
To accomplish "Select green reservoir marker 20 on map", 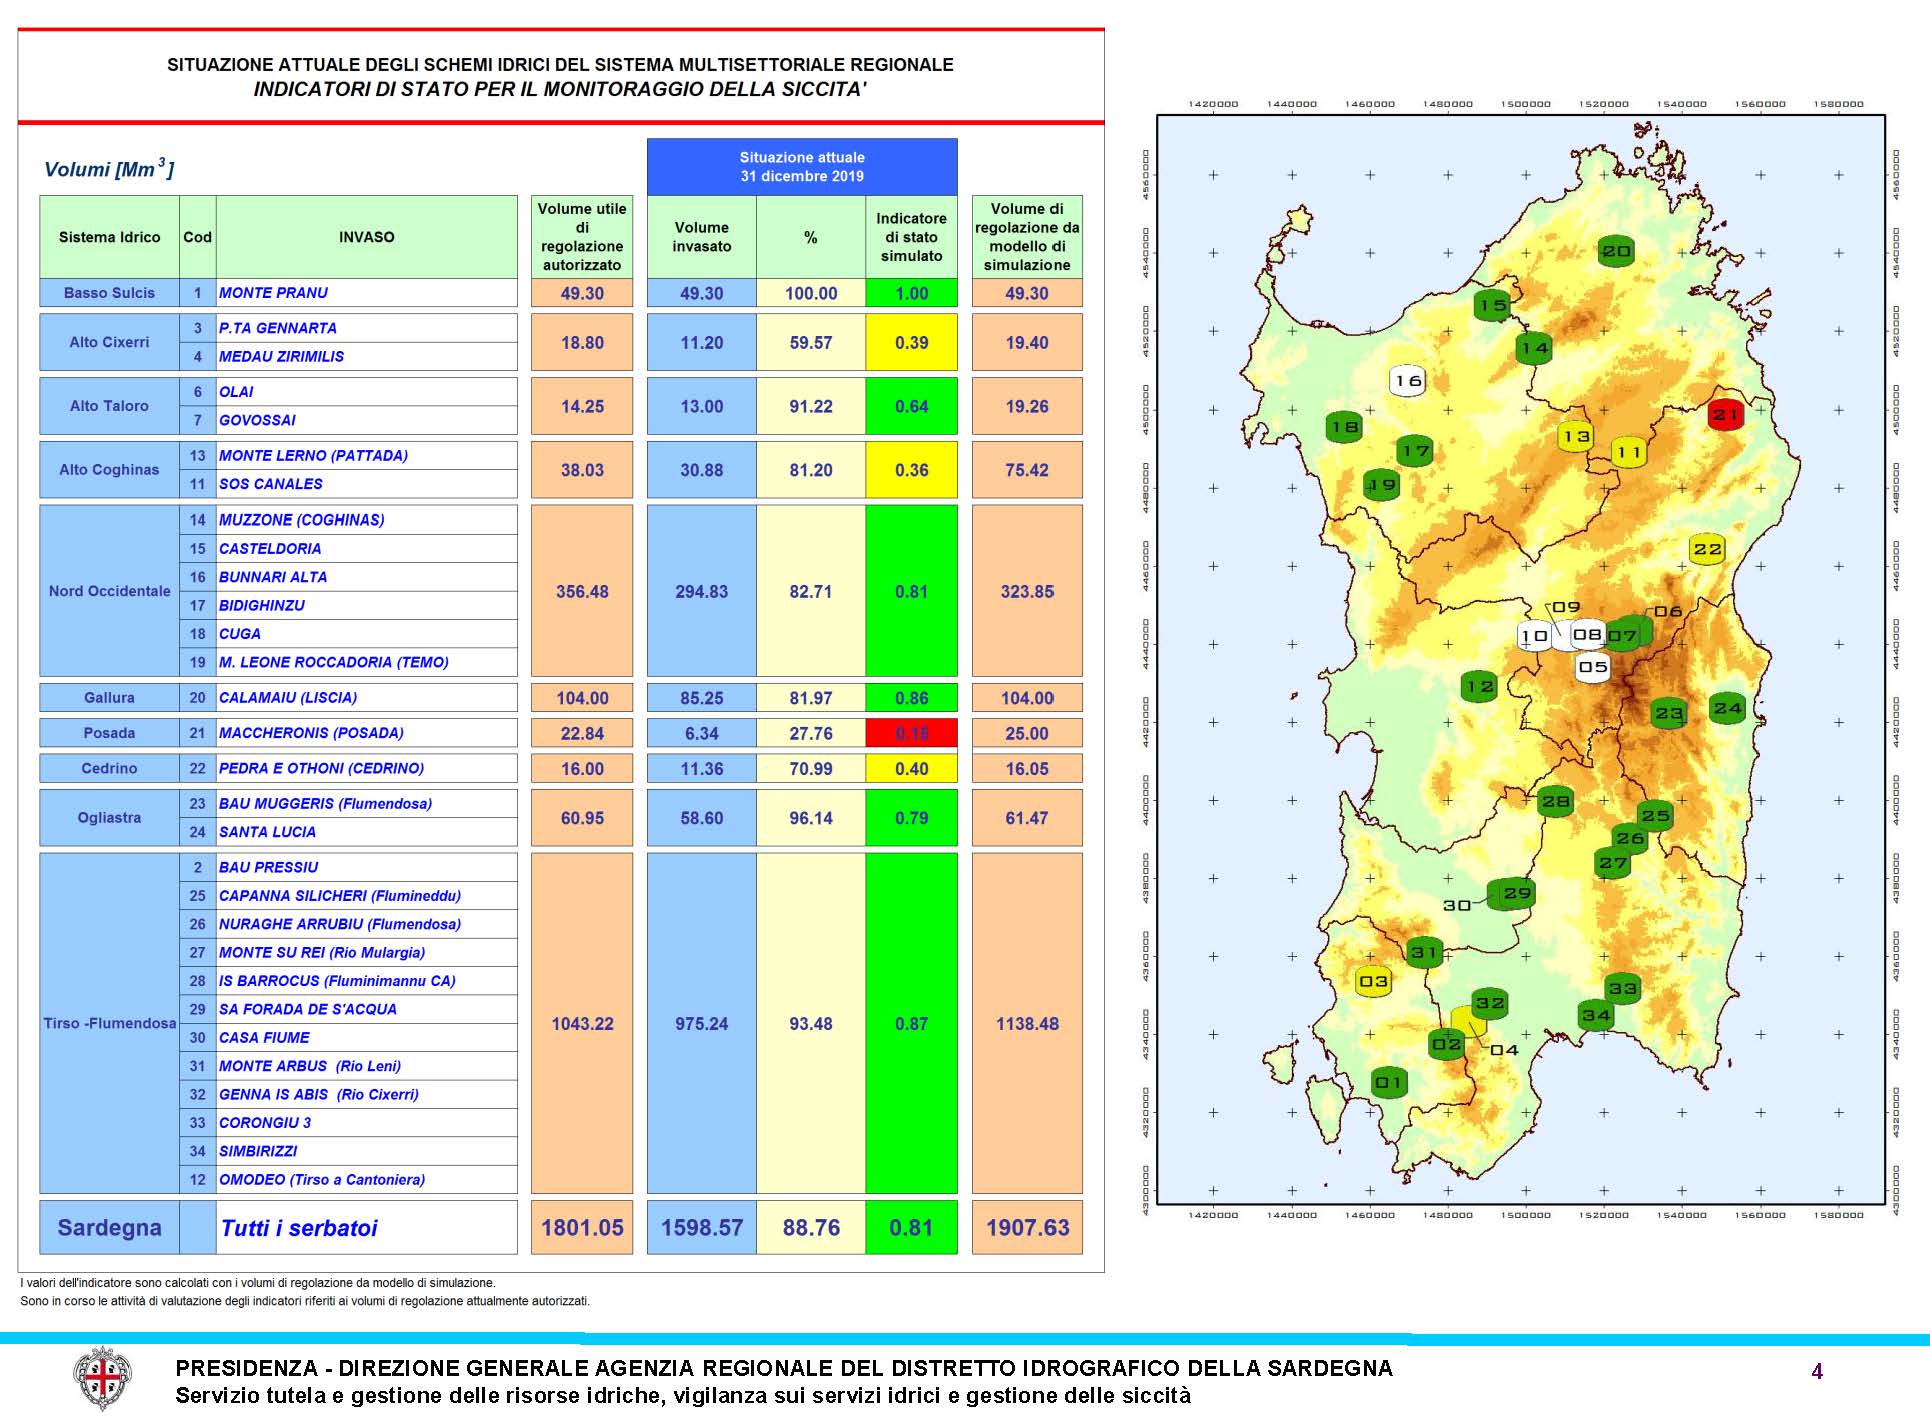I will tap(1616, 252).
